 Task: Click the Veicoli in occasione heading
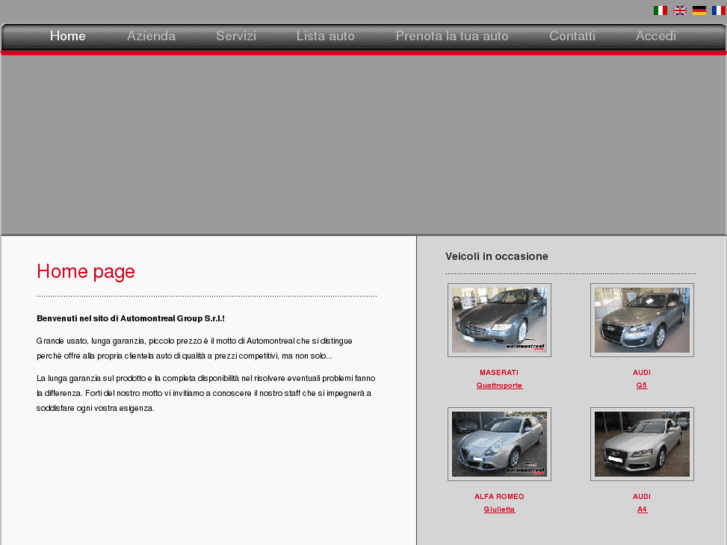(x=497, y=256)
